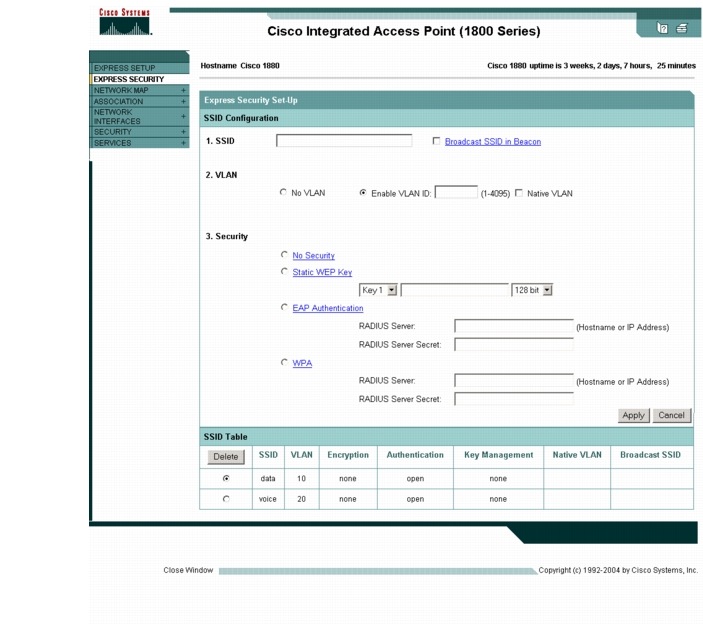Expand the Association menu plus
The height and width of the screenshot is (633, 703).
[183, 101]
